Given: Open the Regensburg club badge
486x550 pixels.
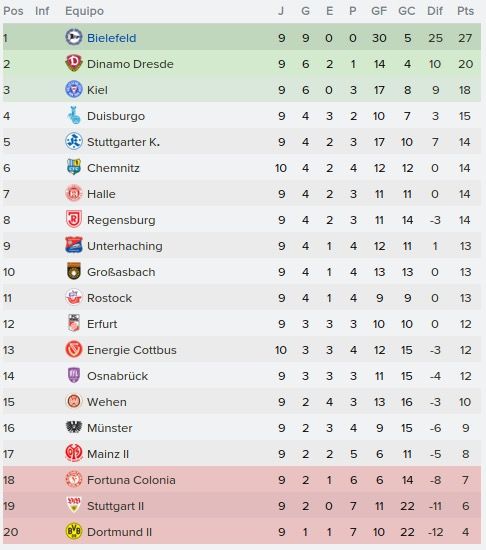Looking at the screenshot, I should tap(74, 219).
